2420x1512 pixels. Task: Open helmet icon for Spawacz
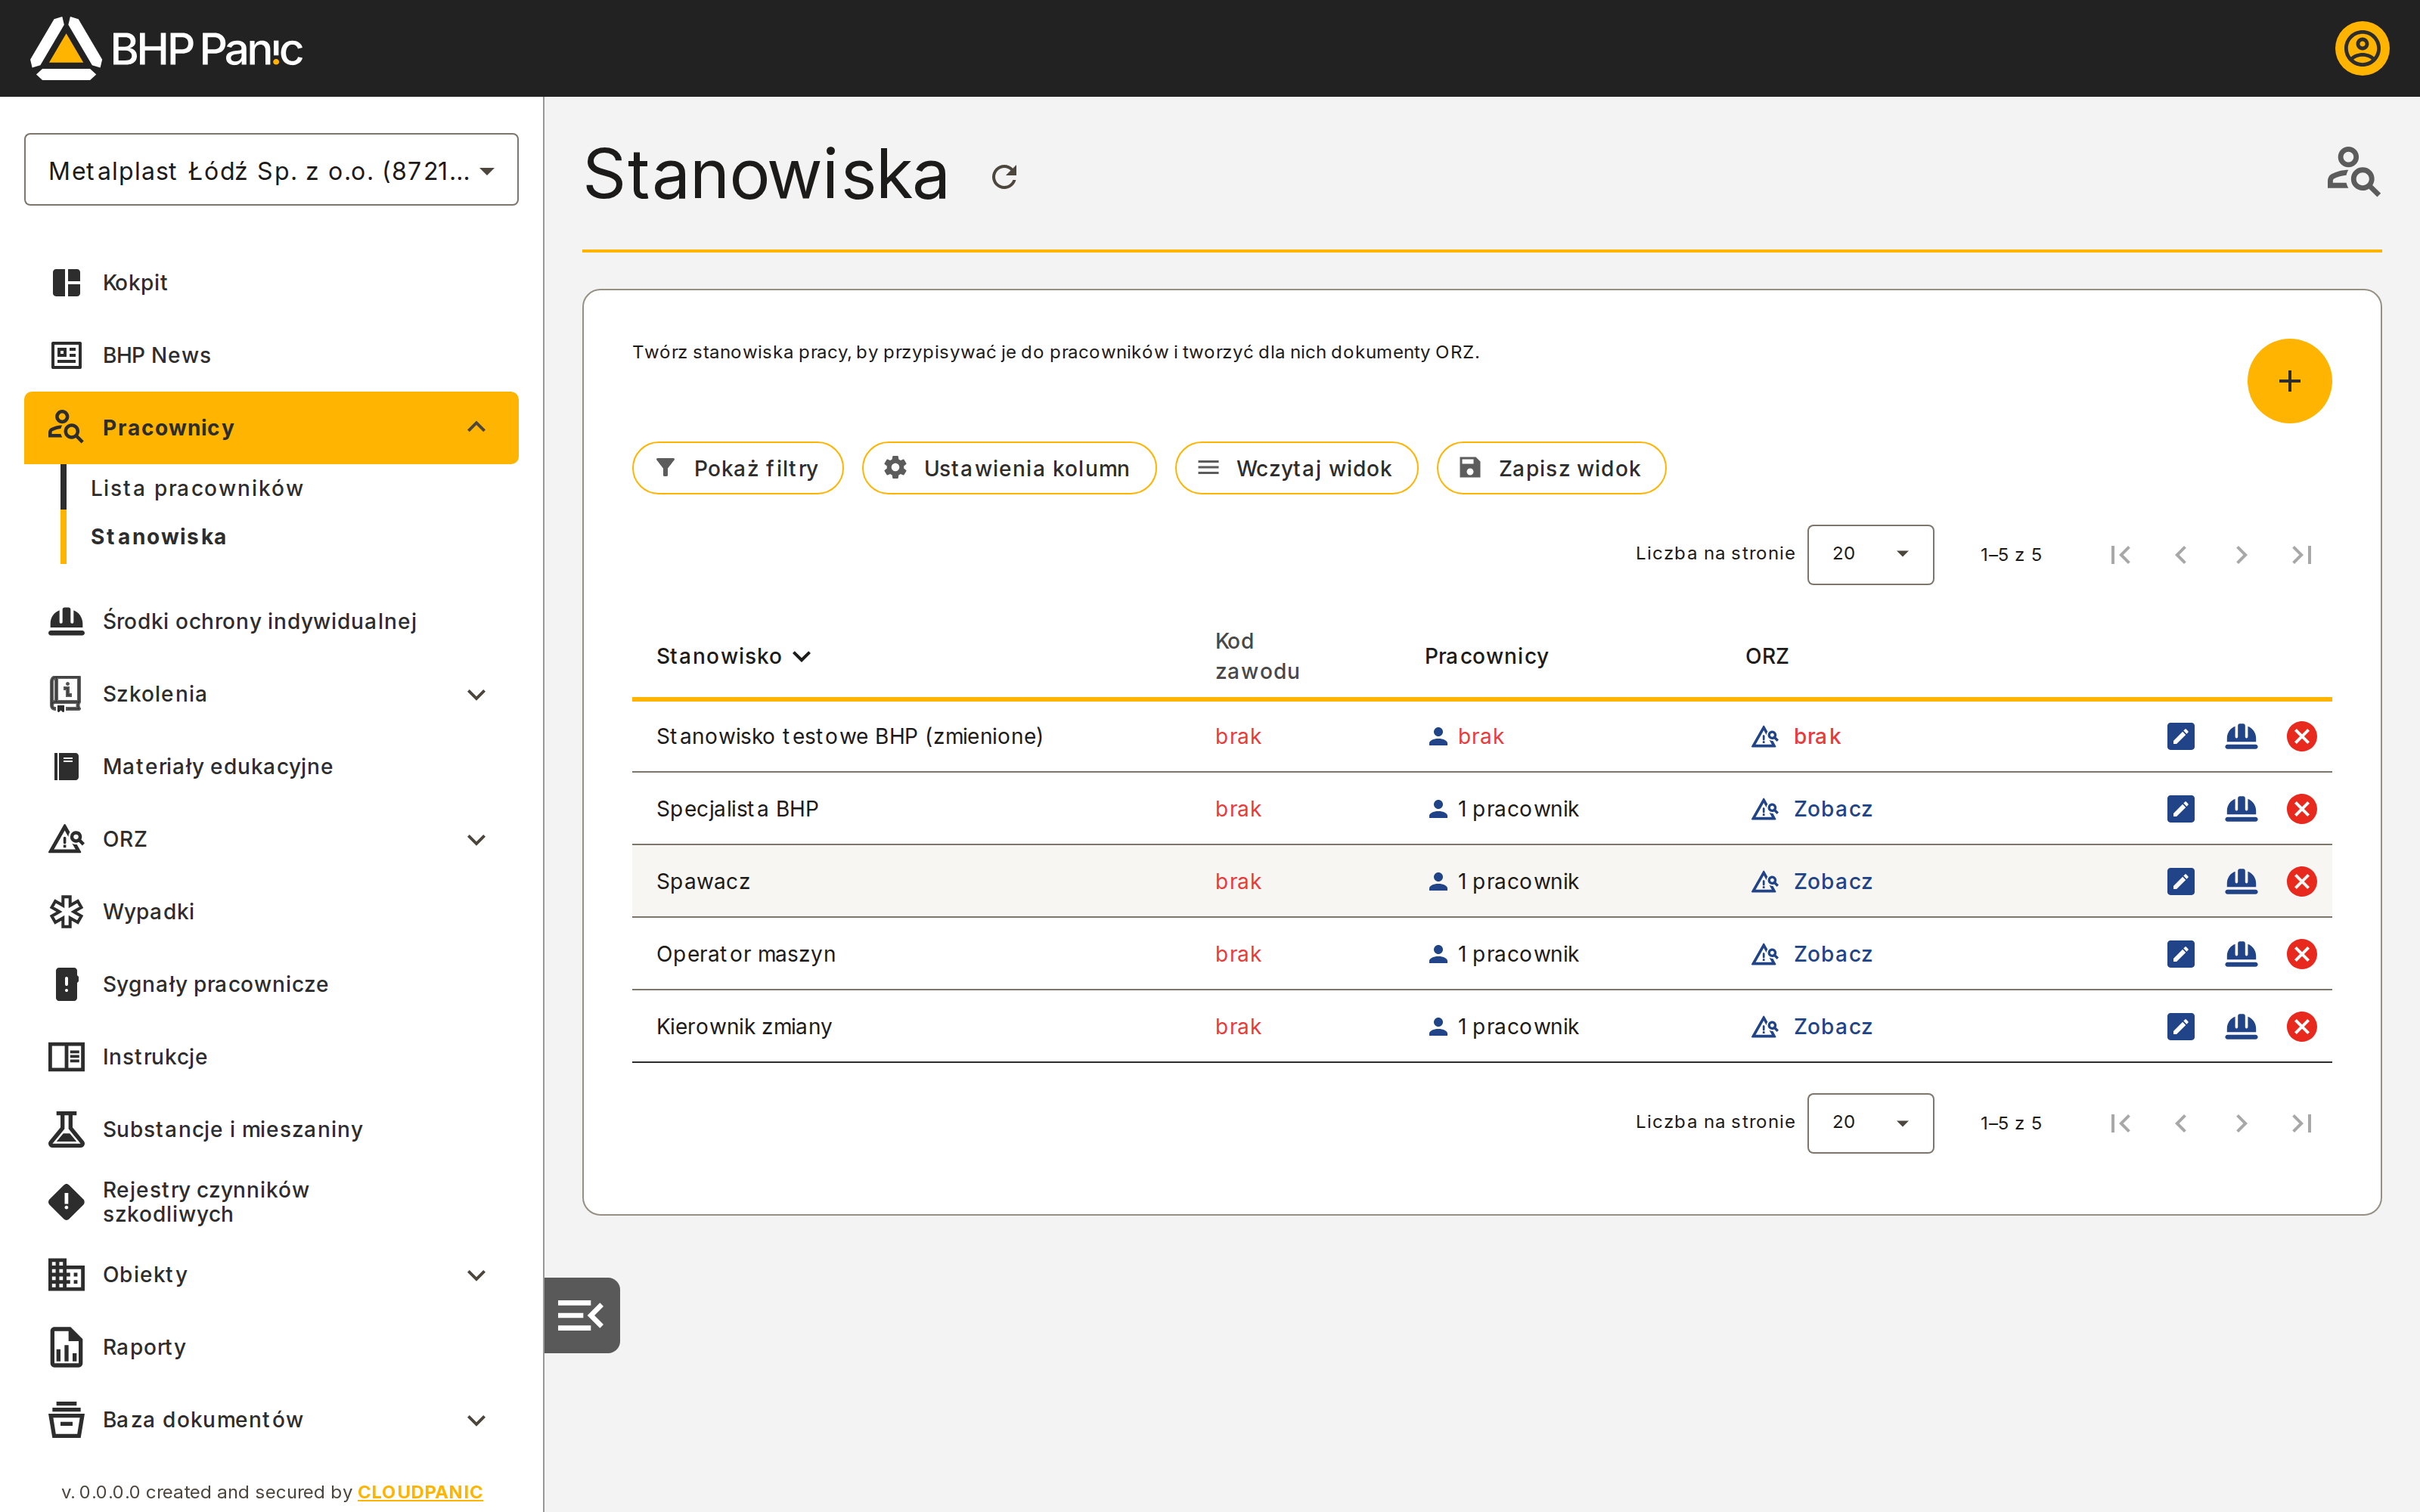(2241, 881)
